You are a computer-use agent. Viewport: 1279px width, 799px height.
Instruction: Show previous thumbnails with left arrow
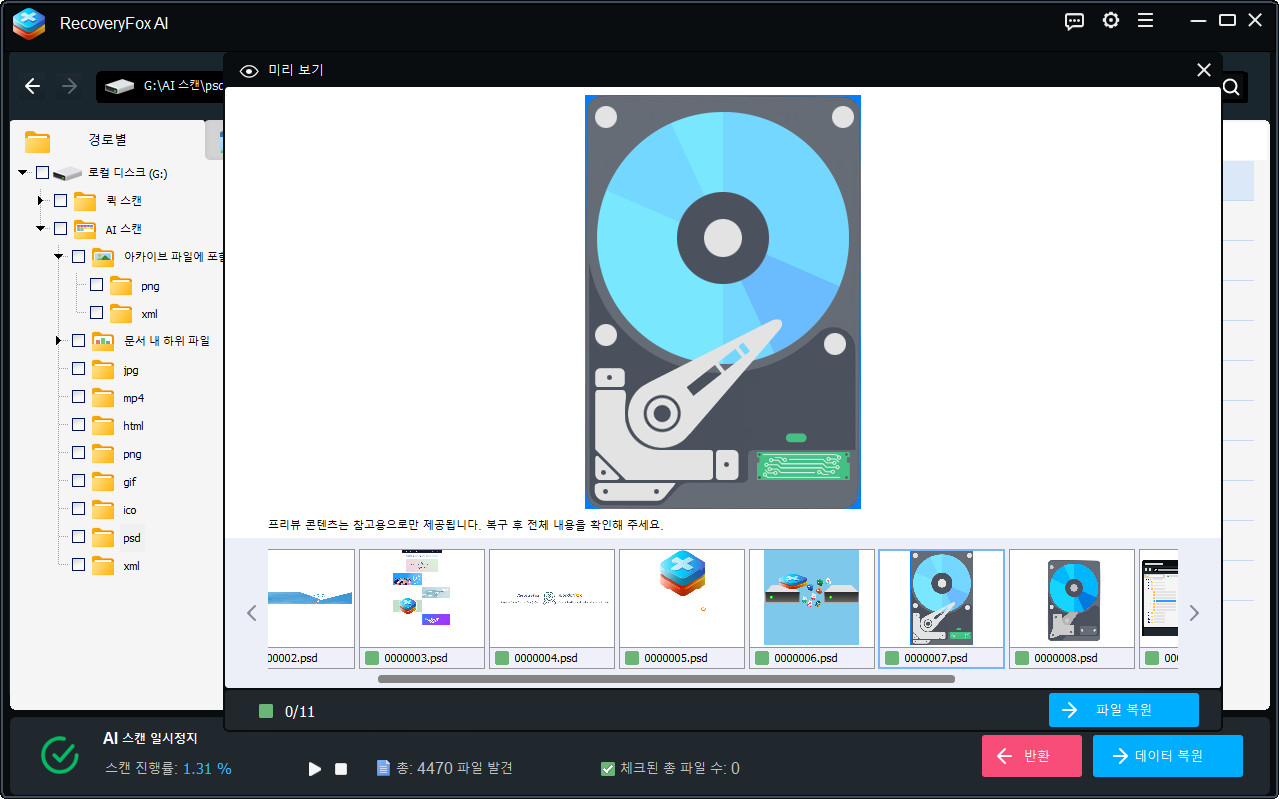(x=252, y=613)
